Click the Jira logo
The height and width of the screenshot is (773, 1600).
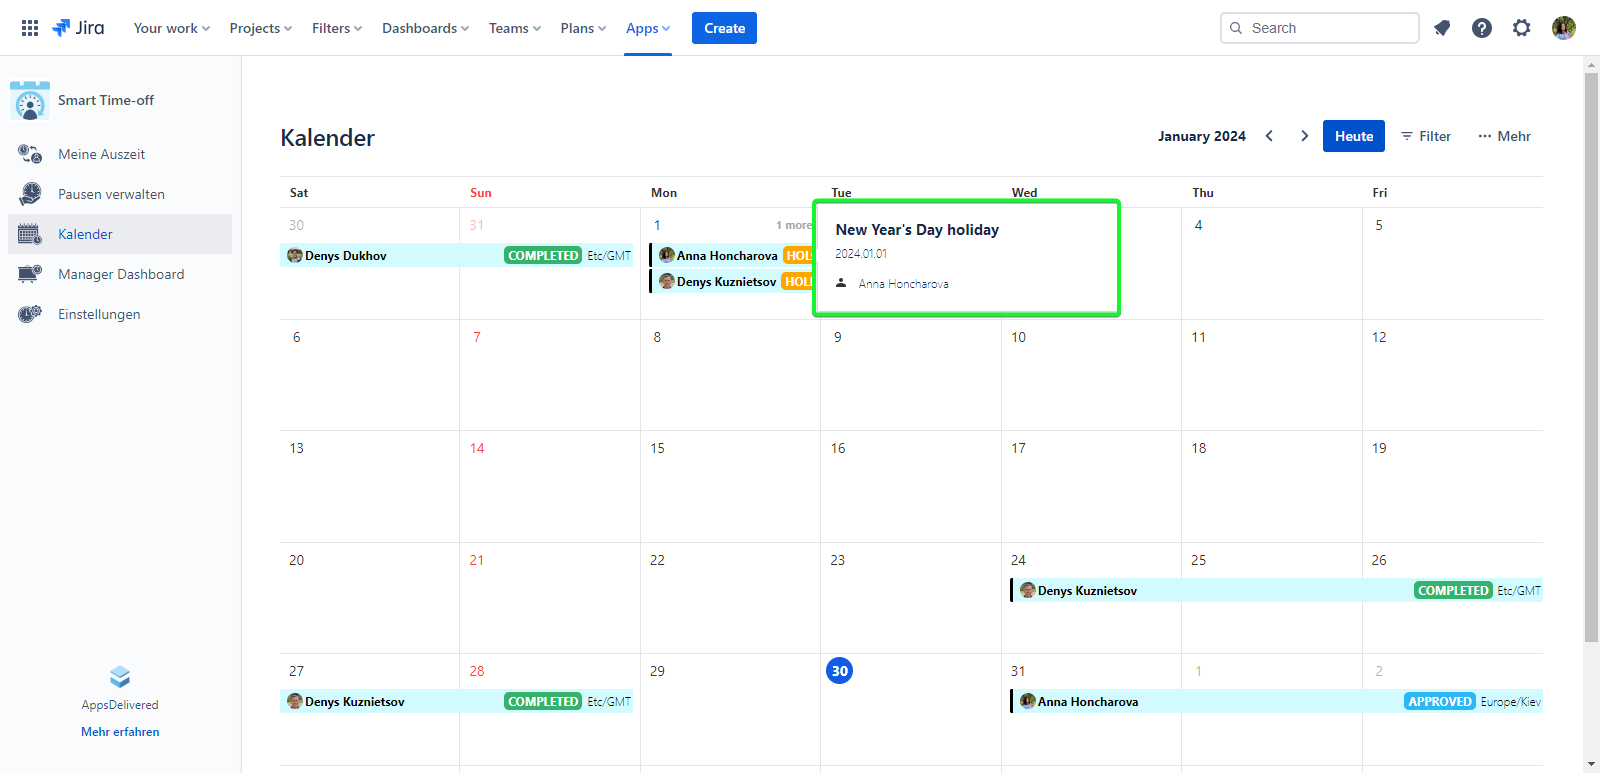tap(78, 28)
